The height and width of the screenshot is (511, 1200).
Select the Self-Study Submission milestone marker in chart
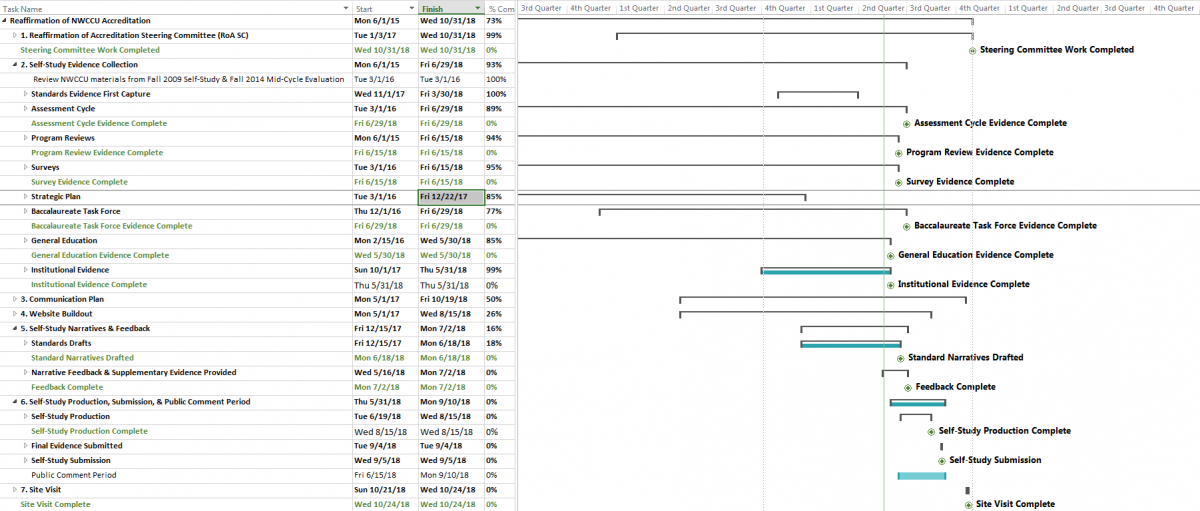tap(942, 461)
